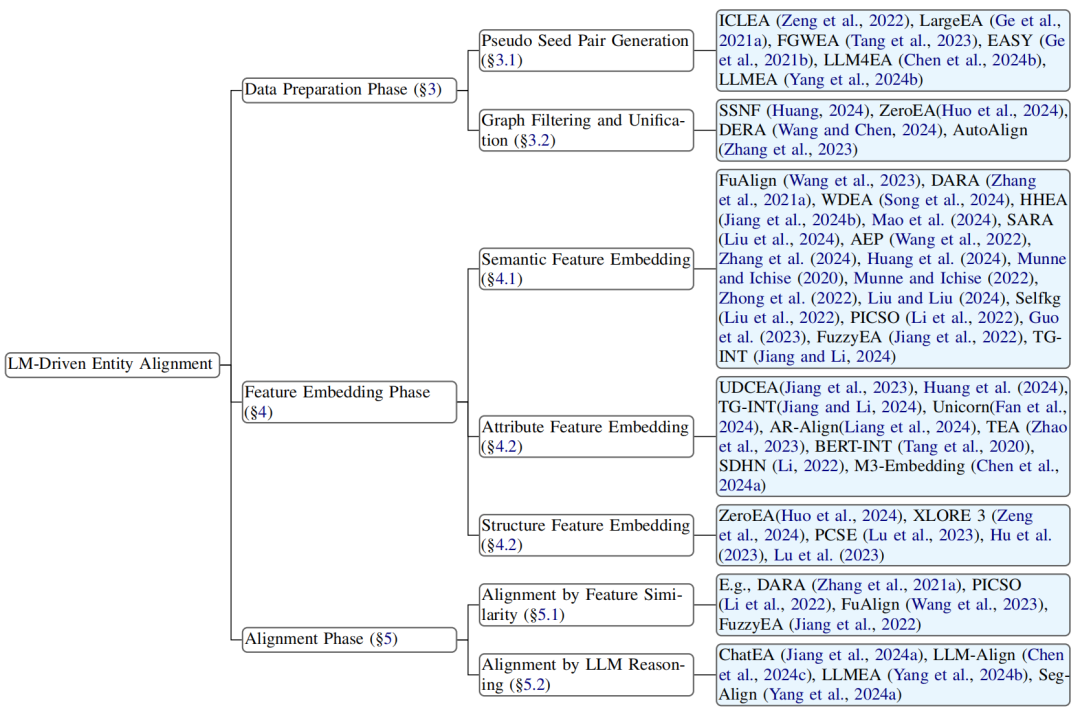Open citation Jiang et al., 2024a for ChatEA
Image resolution: width=1080 pixels, height=708 pixels.
pyautogui.click(x=853, y=655)
